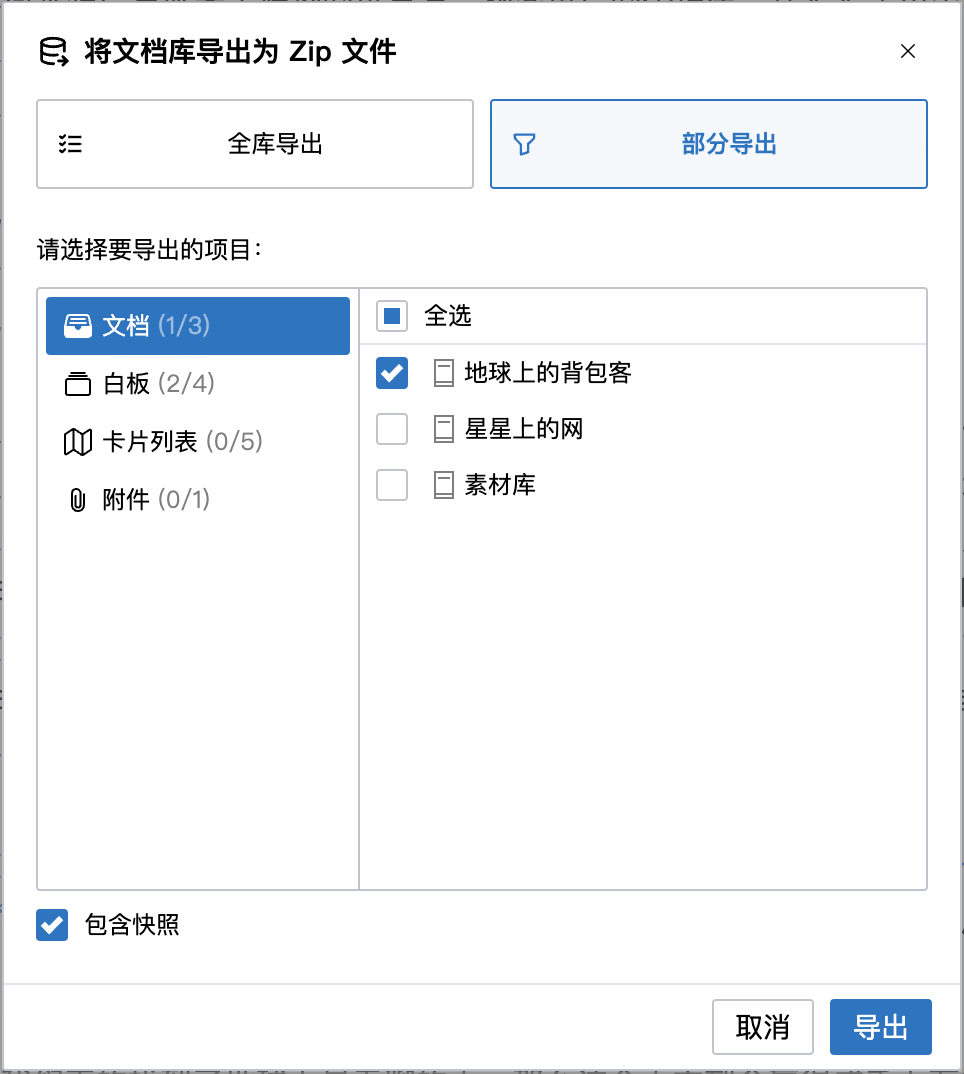Click the funnel icon in 部分导出
Screen dimensions: 964x1074
coord(524,144)
